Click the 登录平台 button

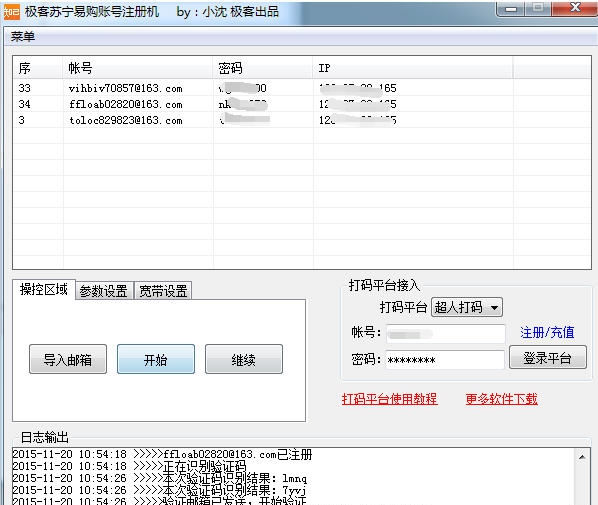click(x=548, y=357)
